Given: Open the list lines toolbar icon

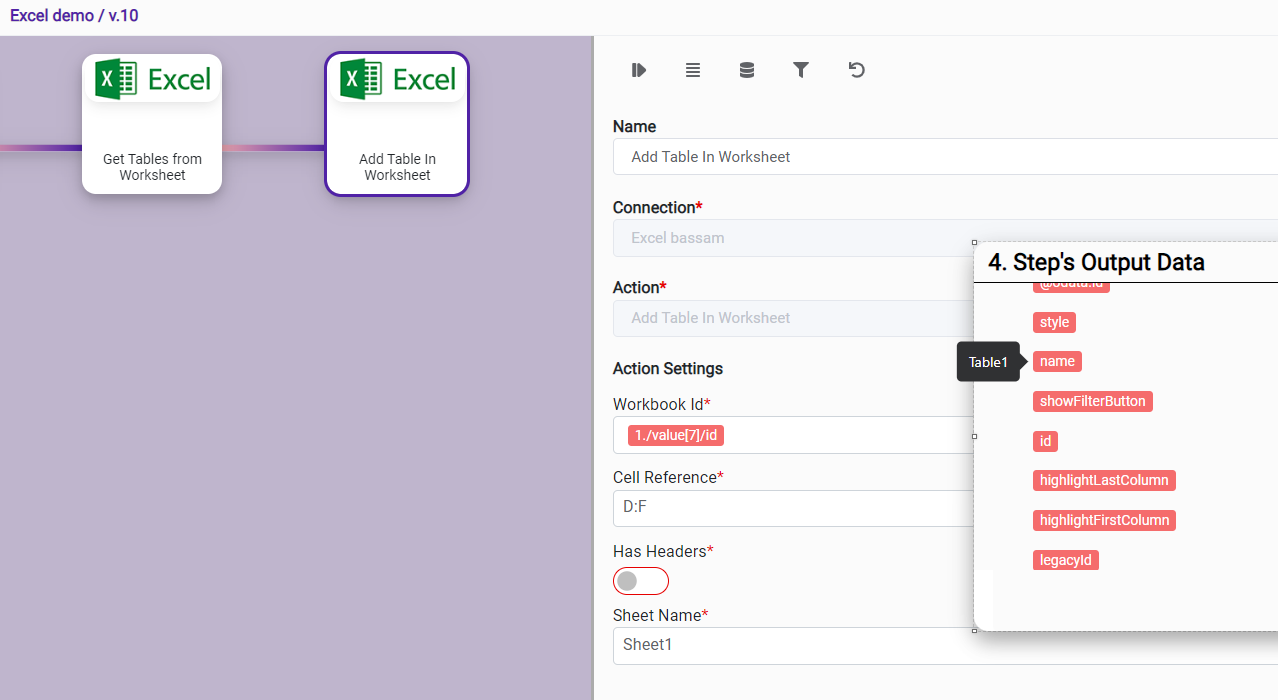Looking at the screenshot, I should tap(693, 70).
